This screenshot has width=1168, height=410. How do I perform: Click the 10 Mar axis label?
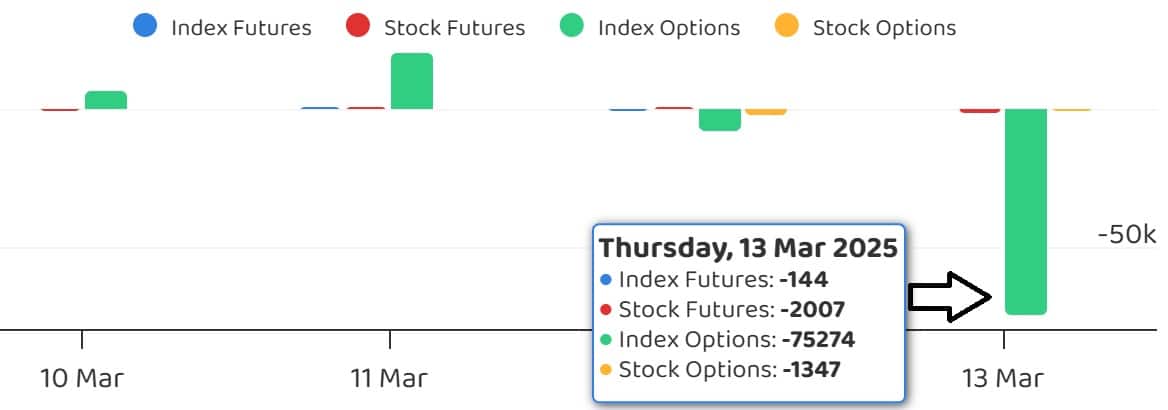coord(82,379)
